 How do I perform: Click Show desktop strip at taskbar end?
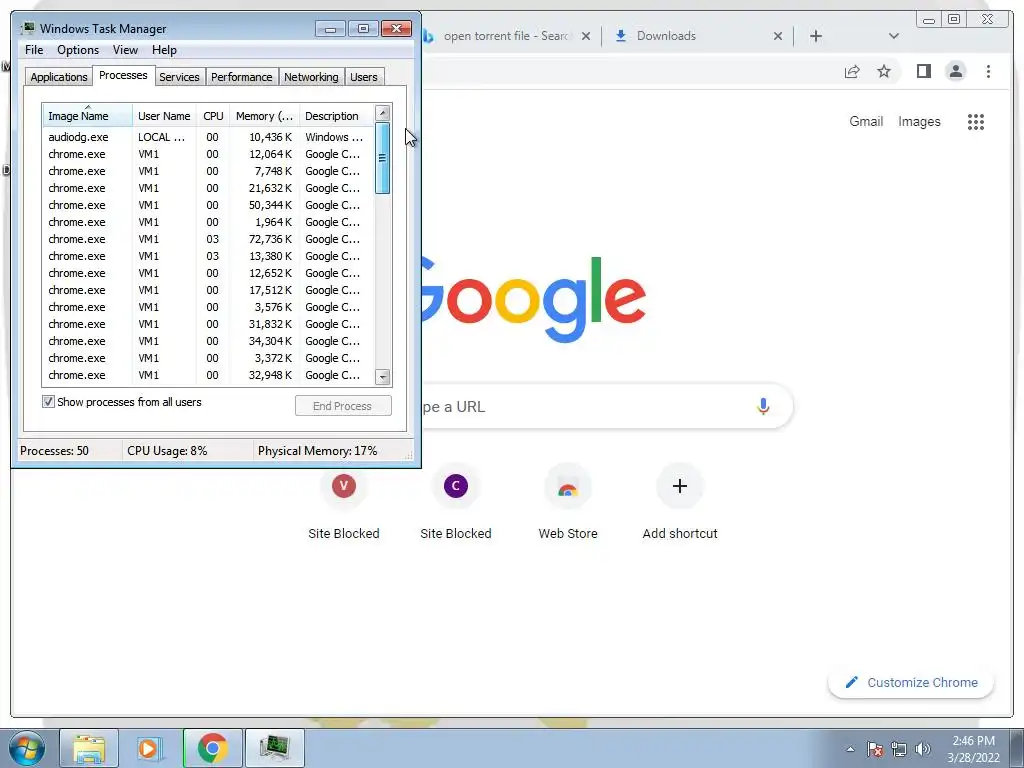point(1017,748)
